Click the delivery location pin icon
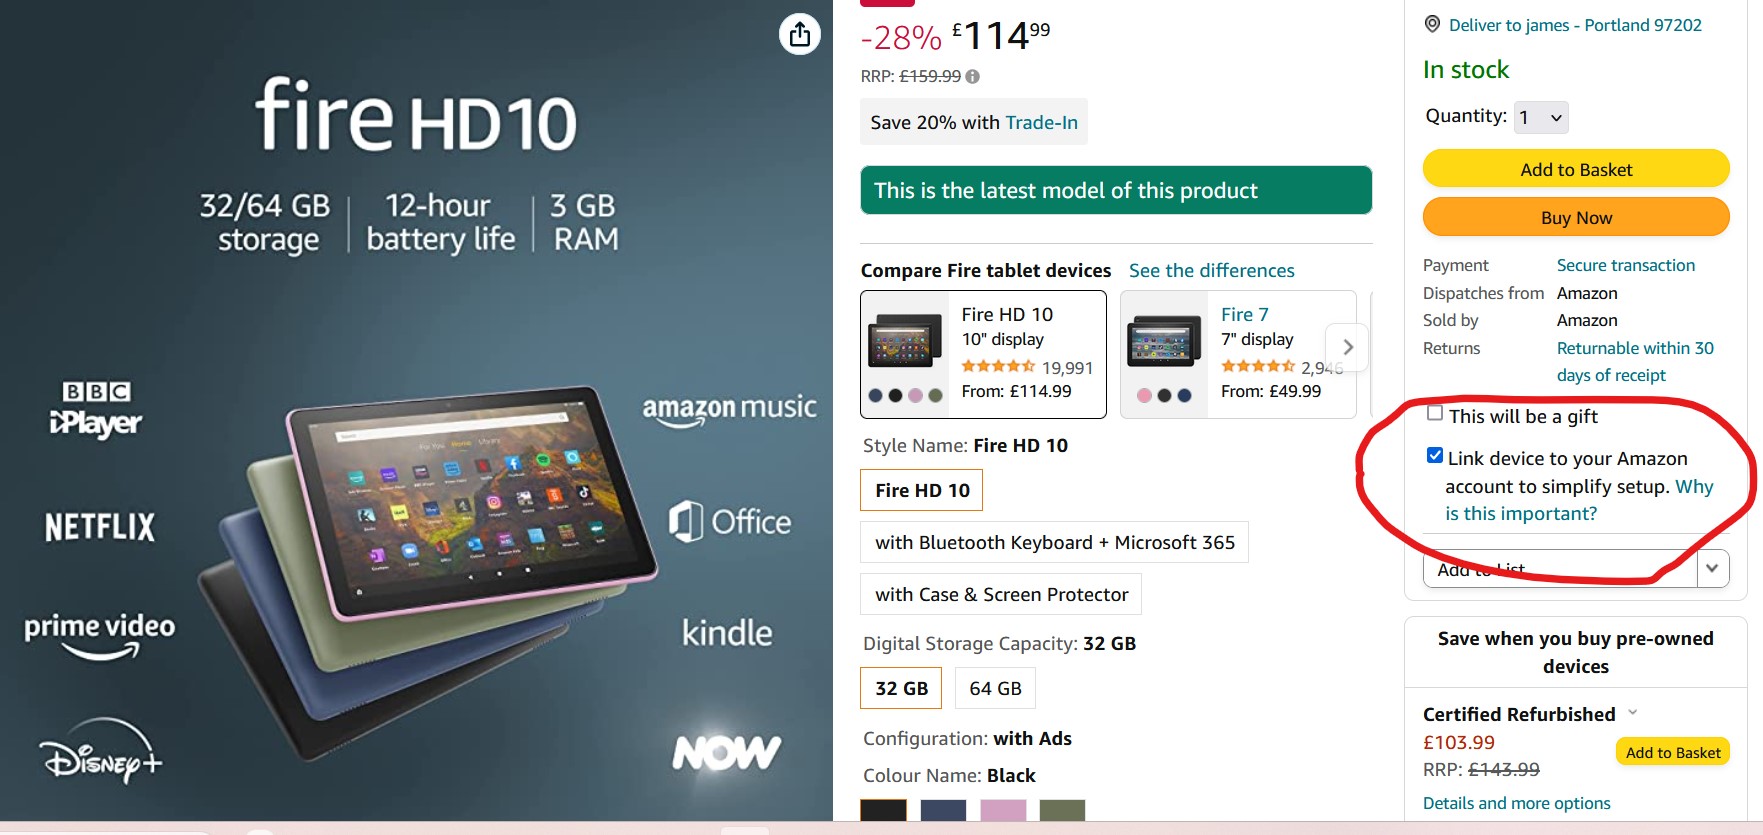The width and height of the screenshot is (1763, 835). point(1432,24)
